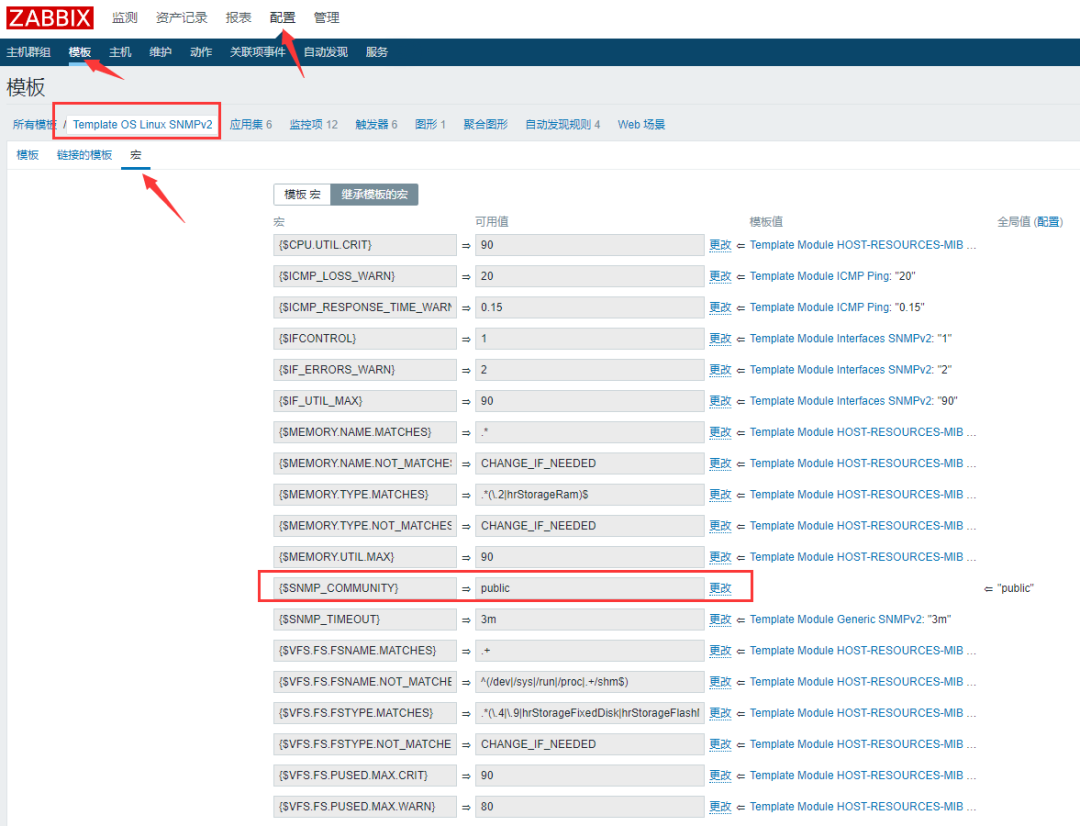Screen dimensions: 1080x826
Task: Click the global value "public" text
Action: coord(1015,588)
